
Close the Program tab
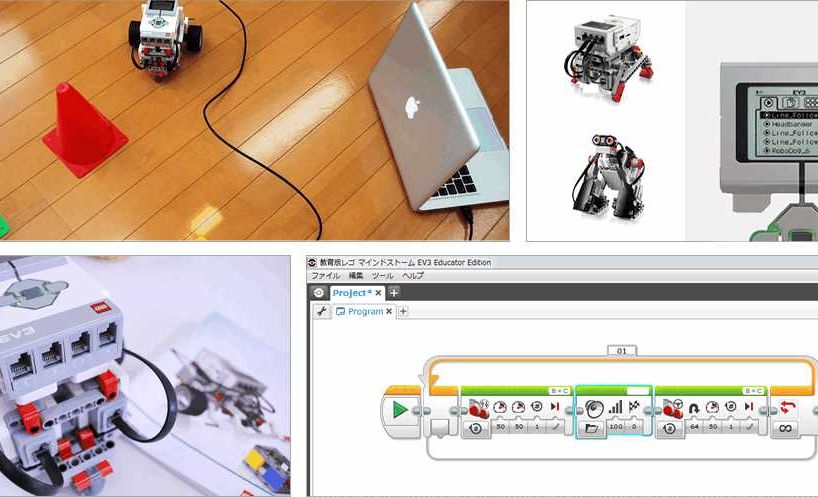(389, 311)
